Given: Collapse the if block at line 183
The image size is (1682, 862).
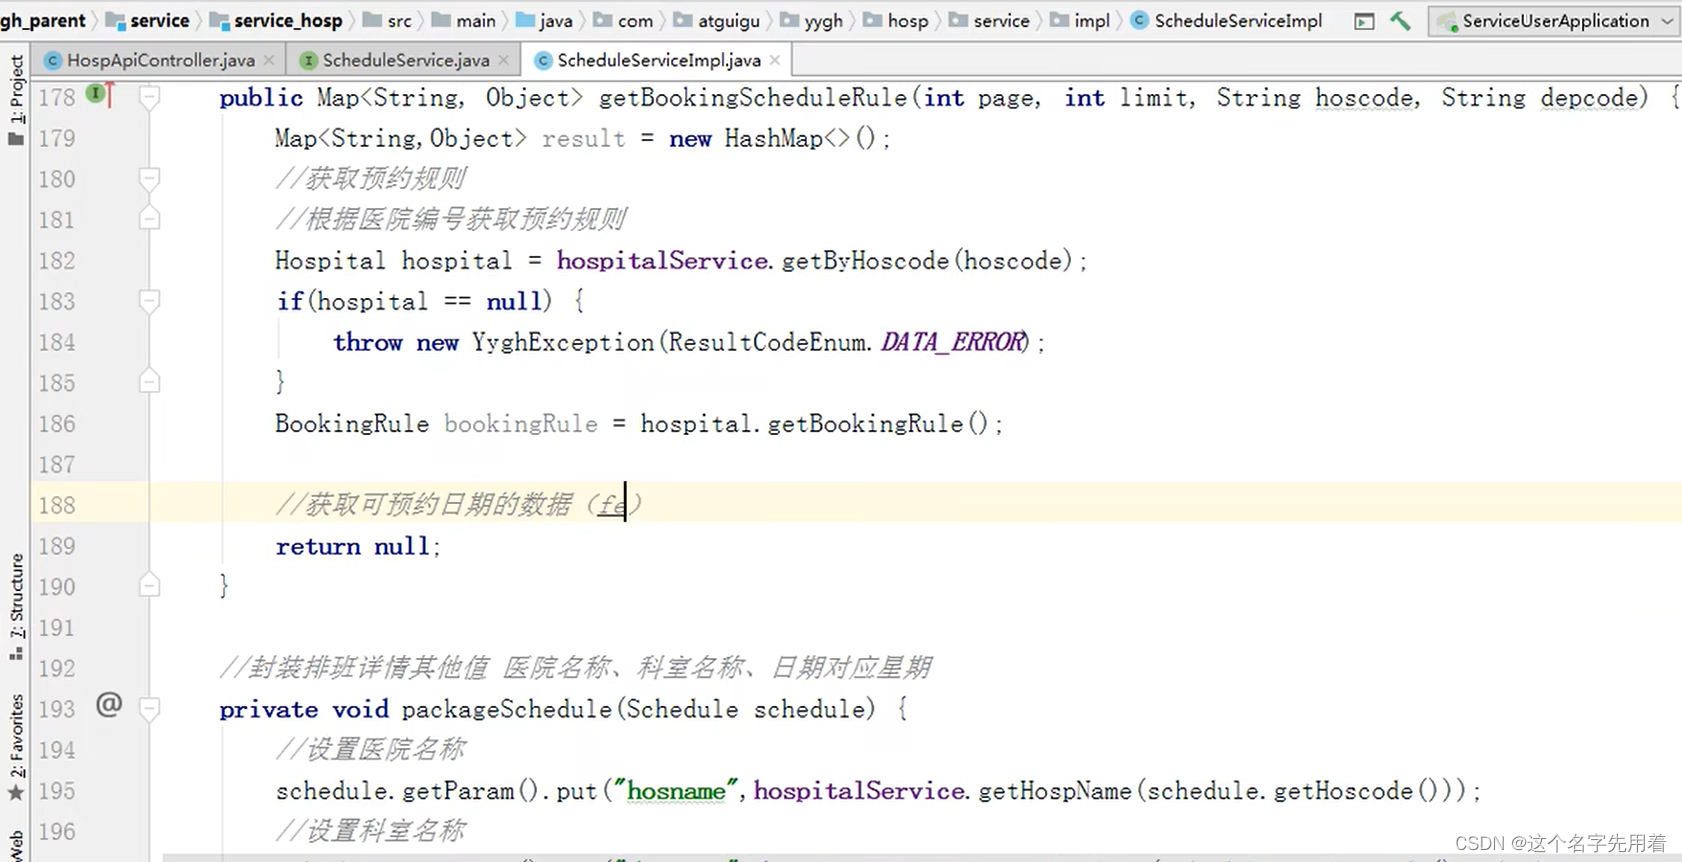Looking at the screenshot, I should pyautogui.click(x=149, y=301).
